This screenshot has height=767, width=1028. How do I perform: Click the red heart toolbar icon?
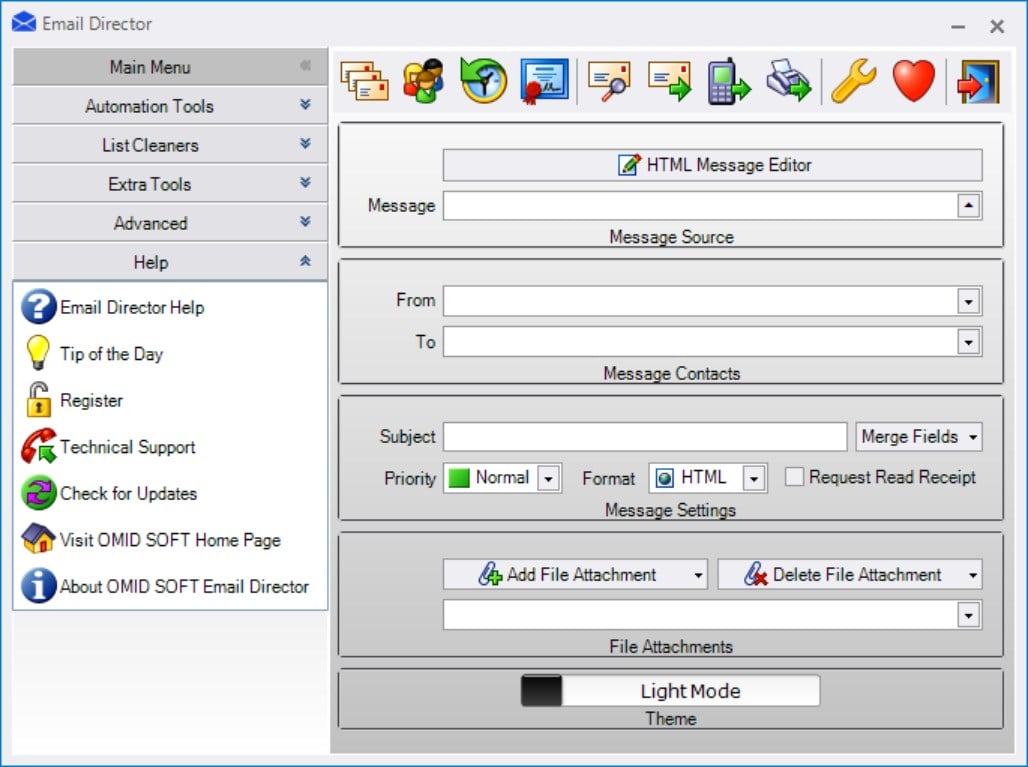(914, 81)
